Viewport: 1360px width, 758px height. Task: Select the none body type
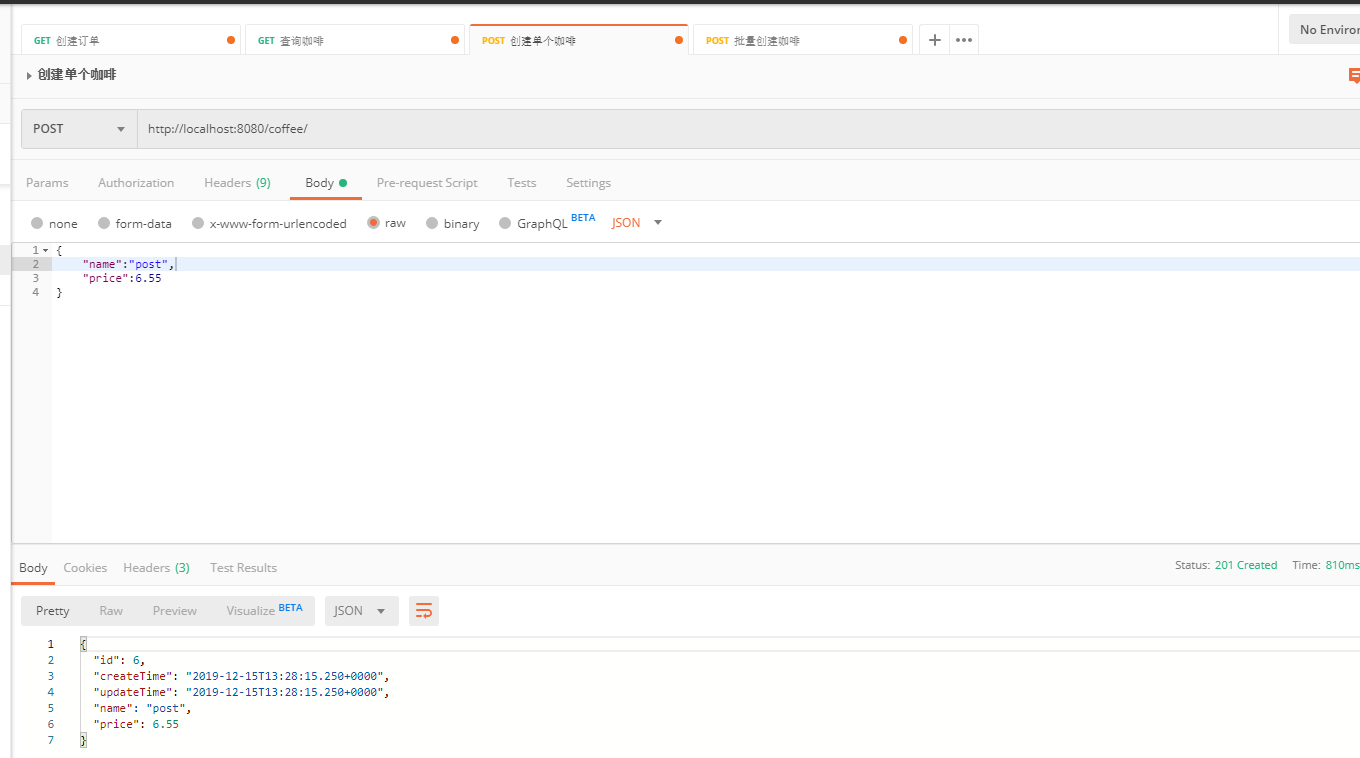click(37, 224)
